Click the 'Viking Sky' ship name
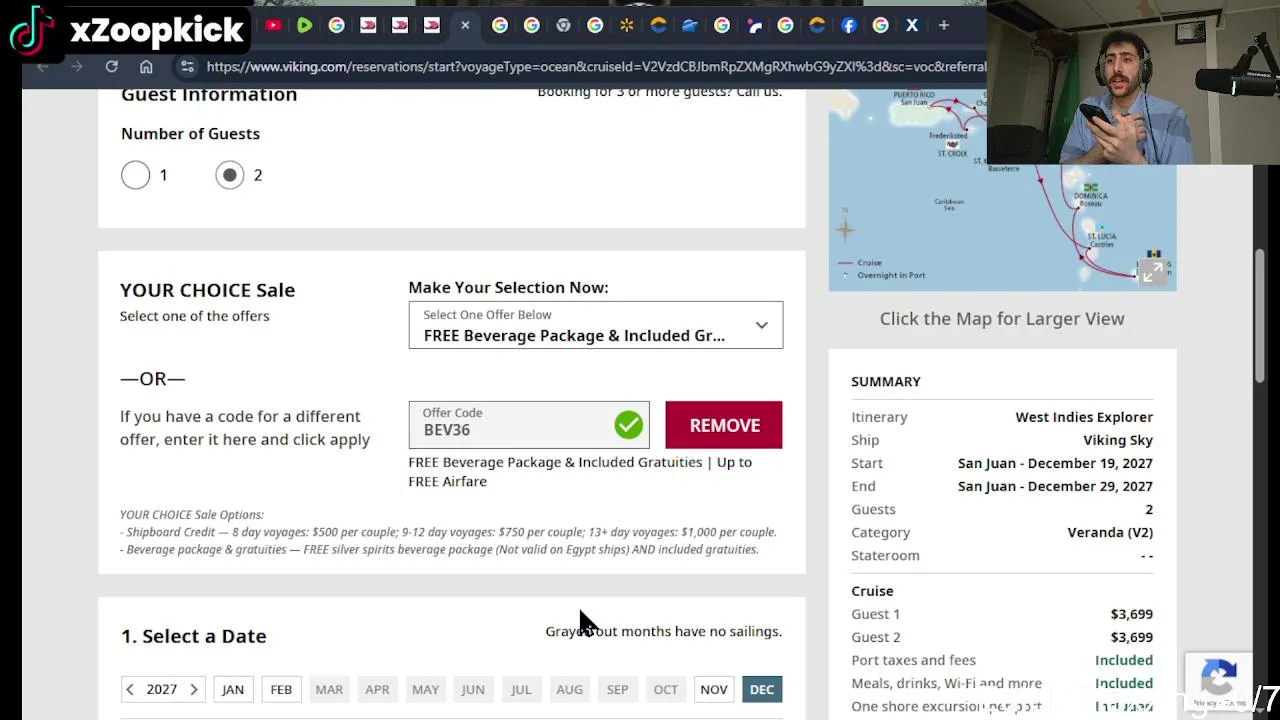 point(1118,440)
